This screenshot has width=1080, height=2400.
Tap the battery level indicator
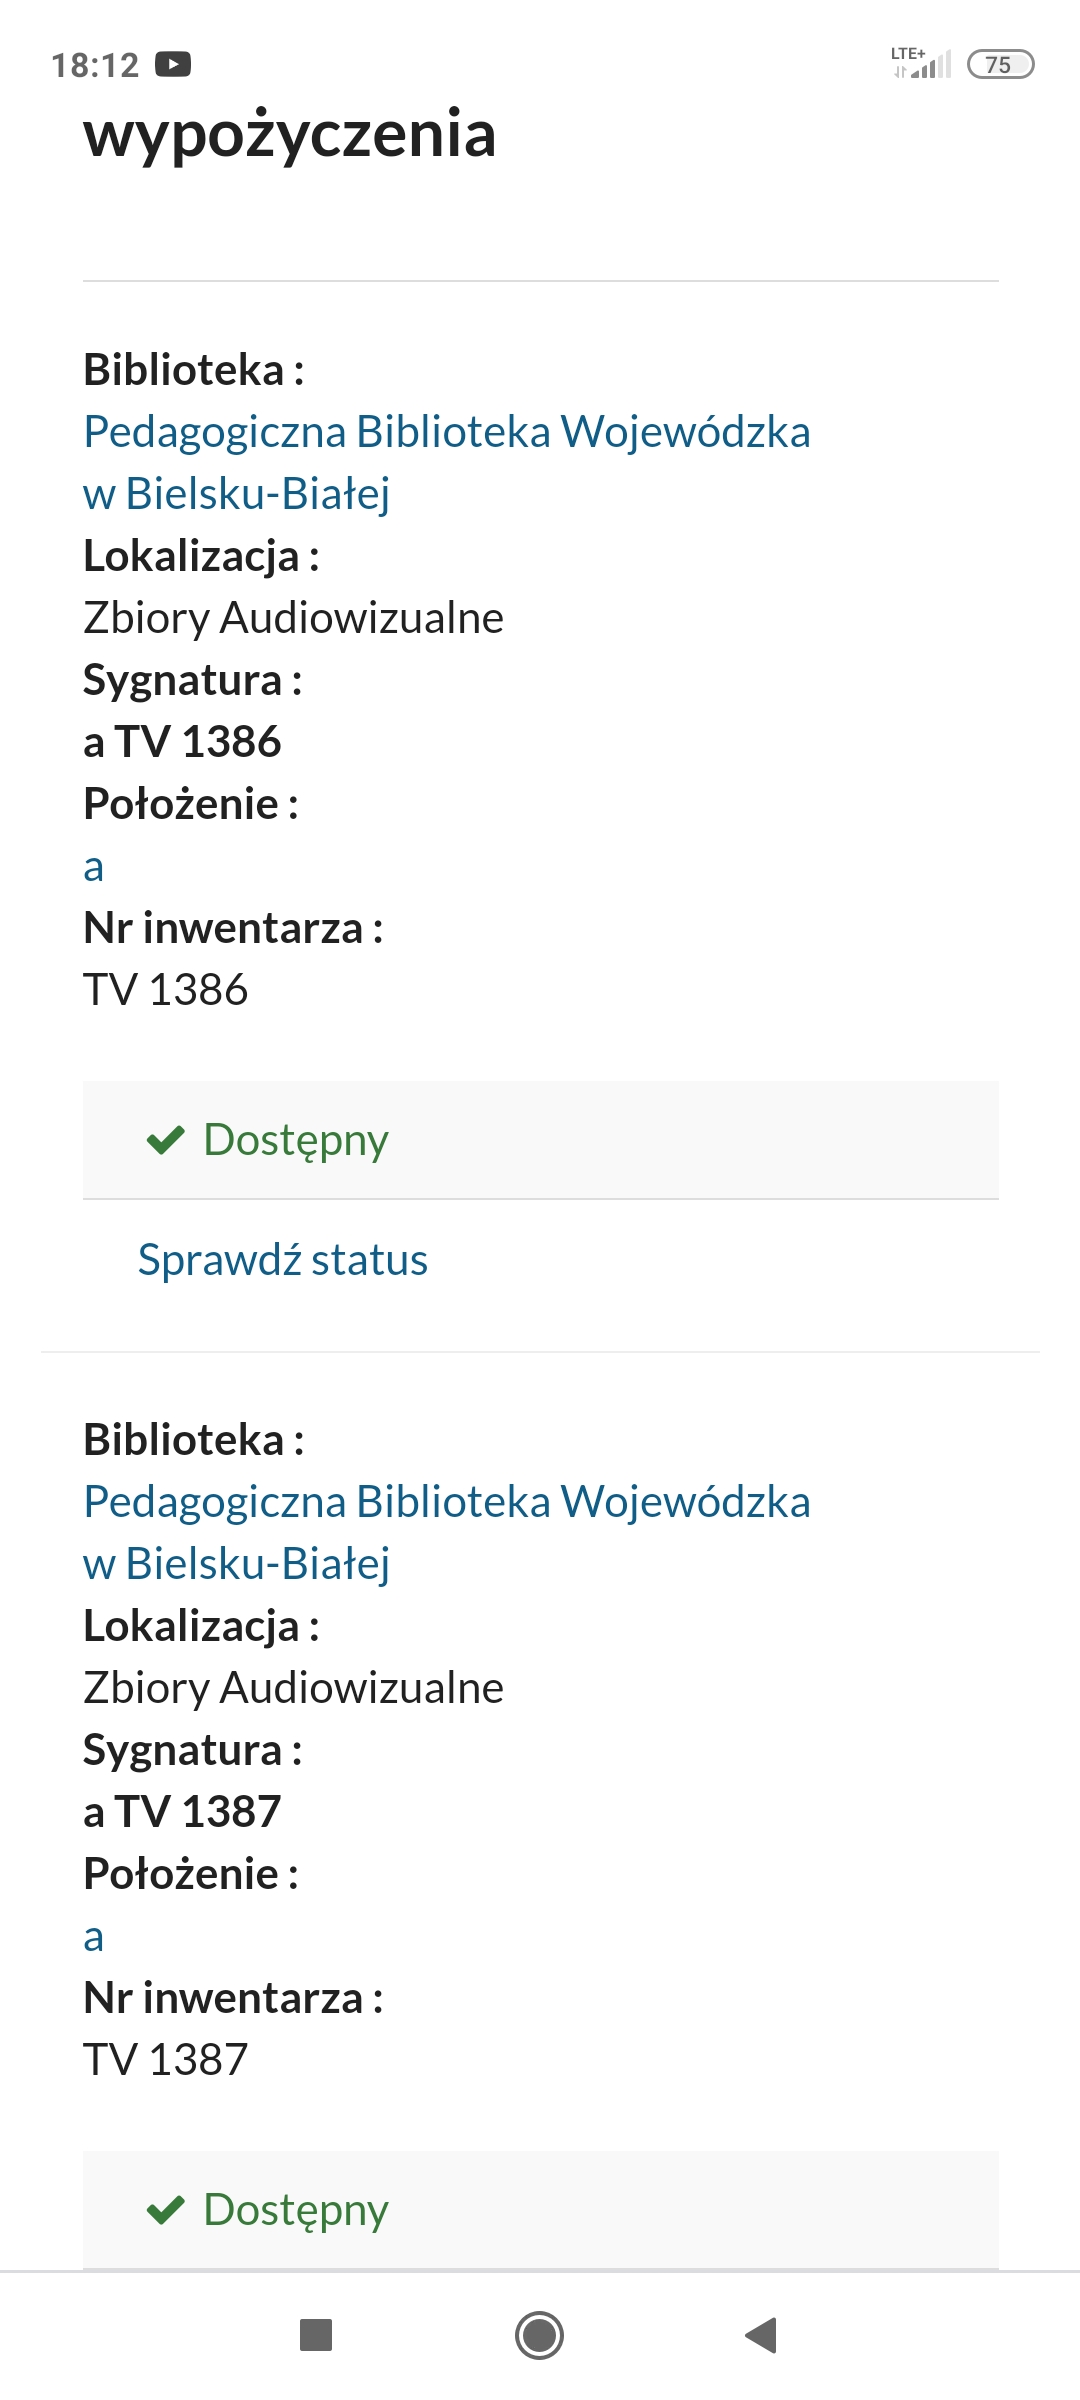click(1000, 65)
